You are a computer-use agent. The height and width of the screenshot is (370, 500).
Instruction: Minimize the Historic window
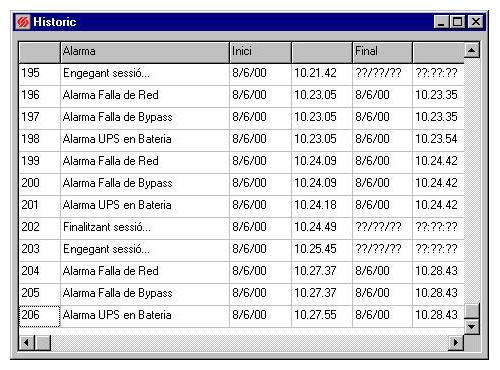tap(441, 22)
